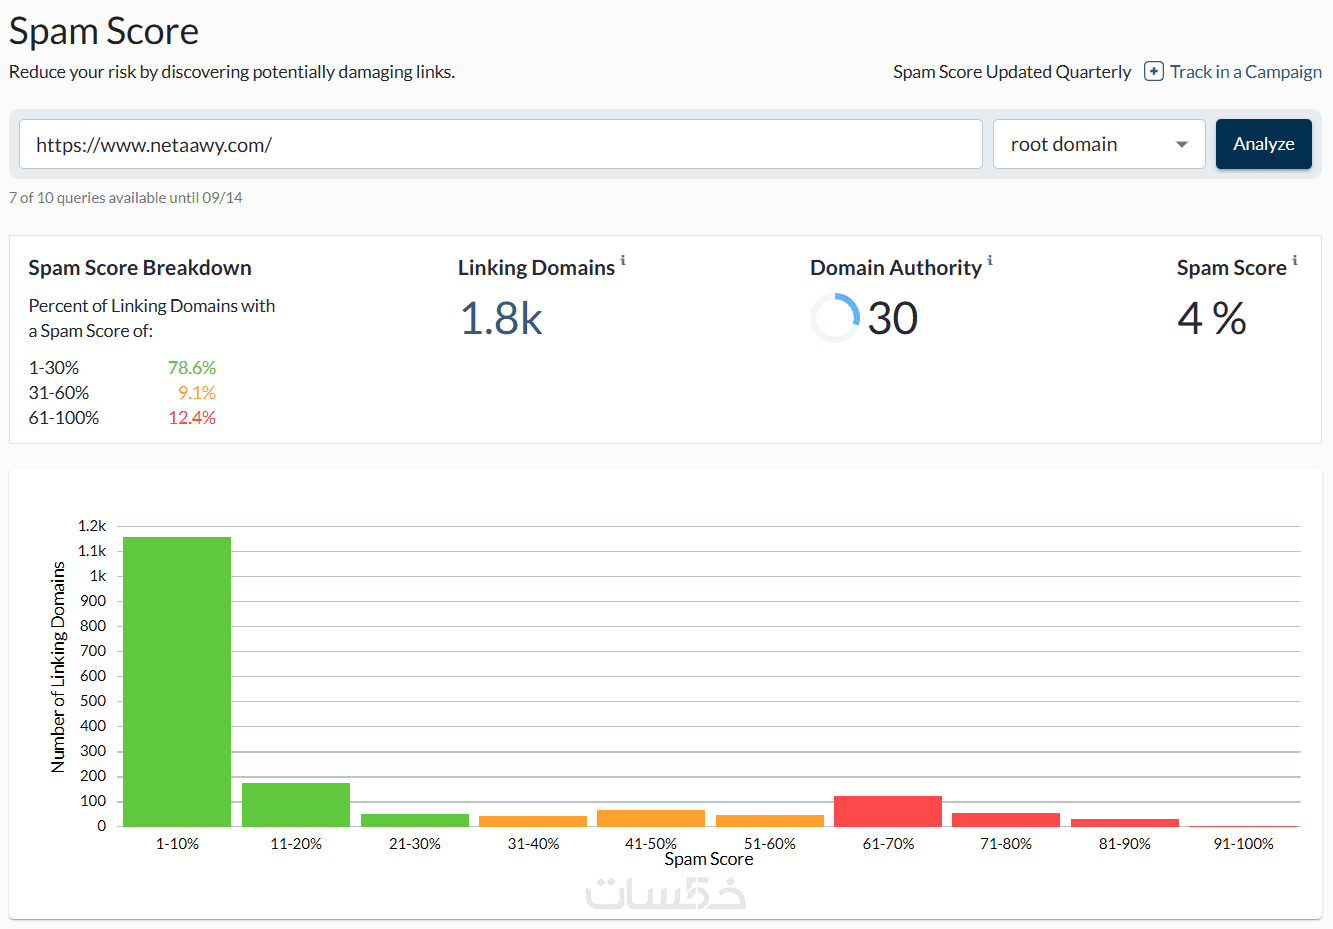Open the Track in a Campaign link
Image resolution: width=1333 pixels, height=929 pixels.
pos(1245,72)
